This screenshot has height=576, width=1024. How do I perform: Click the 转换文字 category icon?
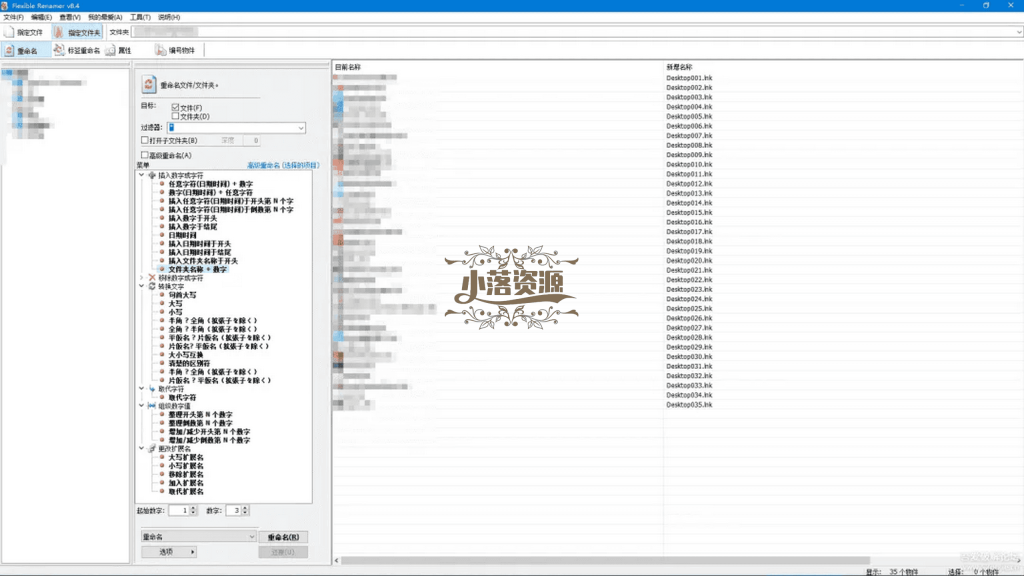pyautogui.click(x=152, y=286)
